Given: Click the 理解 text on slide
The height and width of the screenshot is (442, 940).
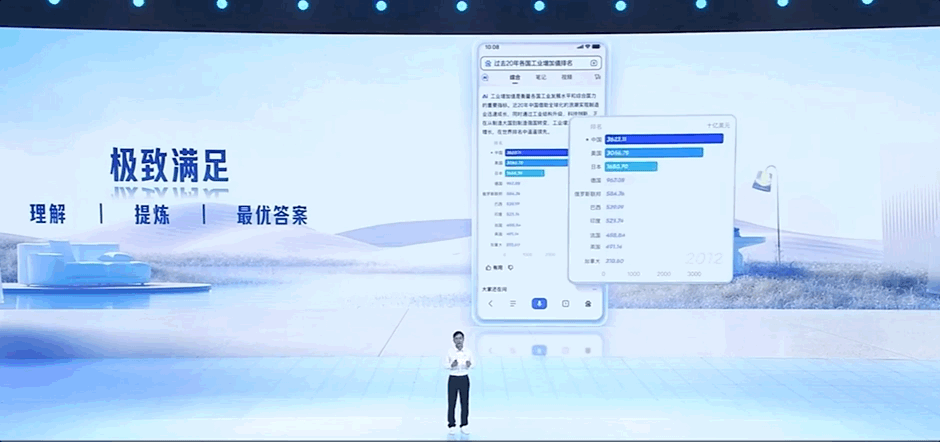Looking at the screenshot, I should pos(48,215).
